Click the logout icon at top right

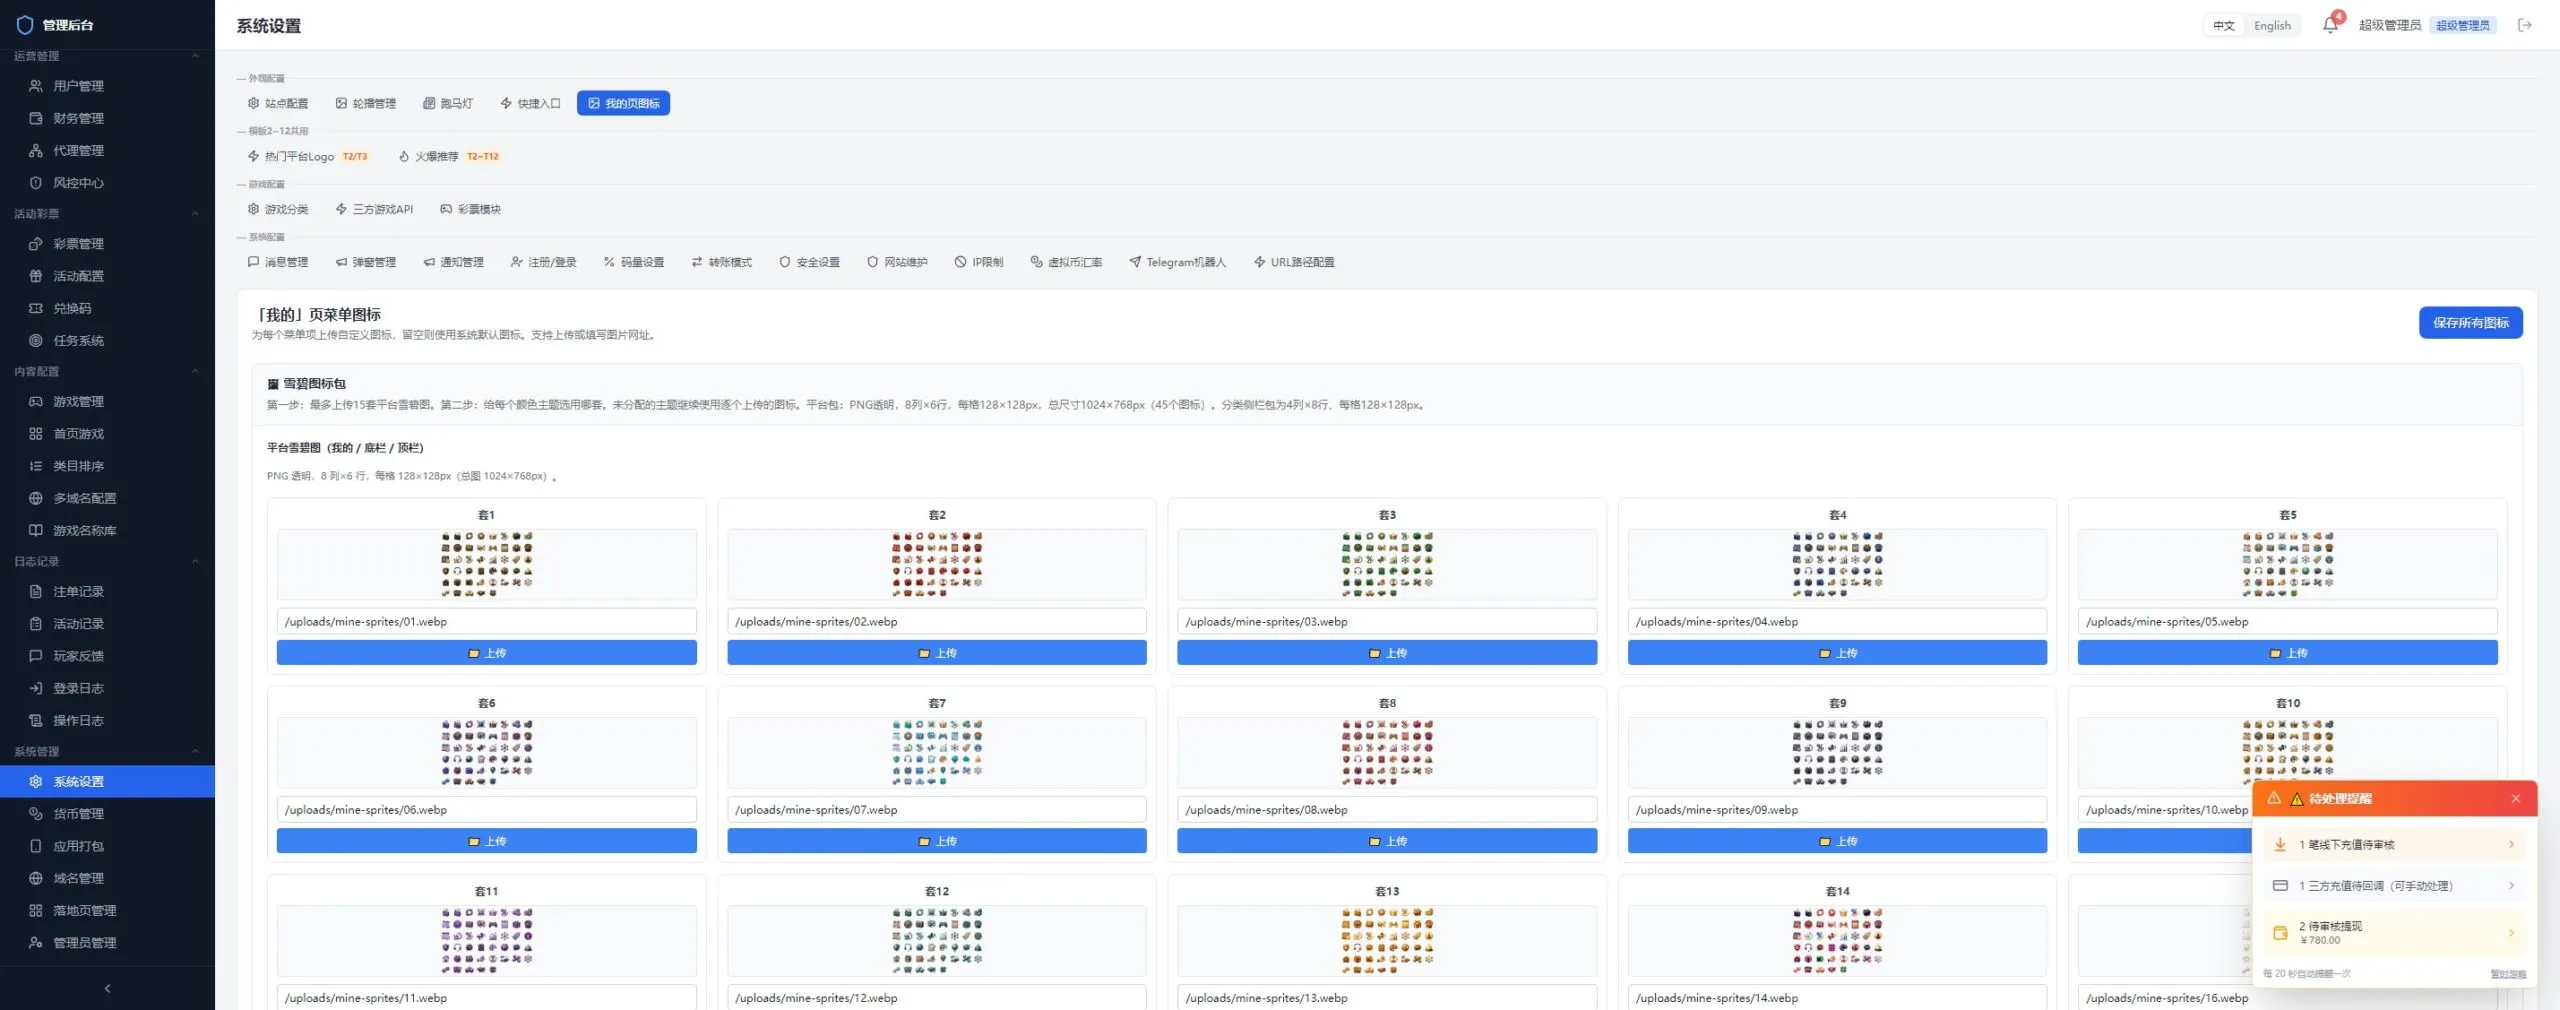pos(2525,25)
